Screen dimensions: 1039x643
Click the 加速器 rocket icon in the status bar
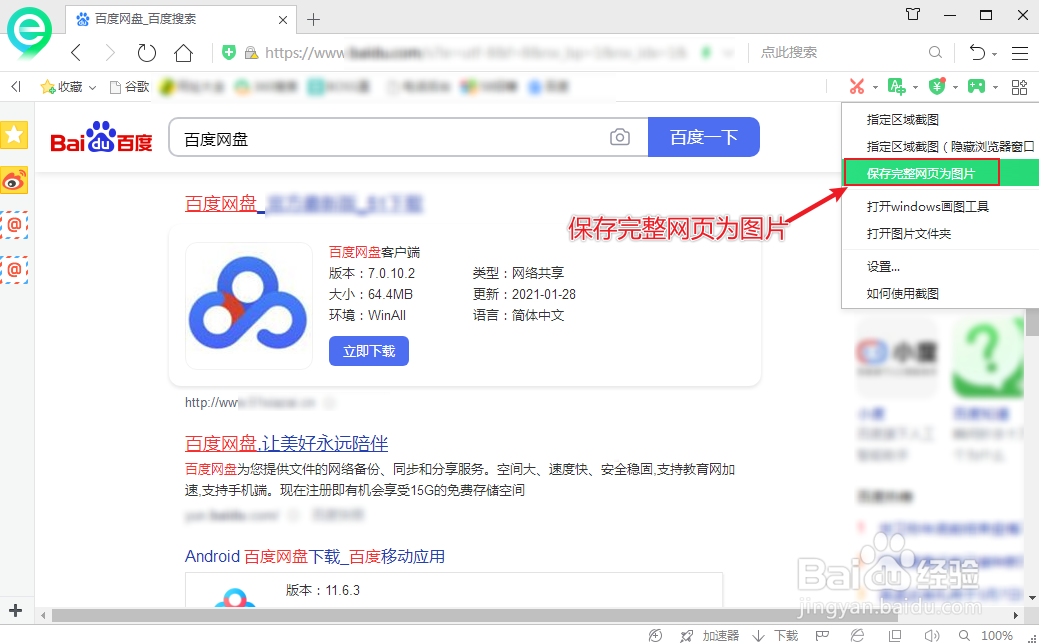pos(687,636)
